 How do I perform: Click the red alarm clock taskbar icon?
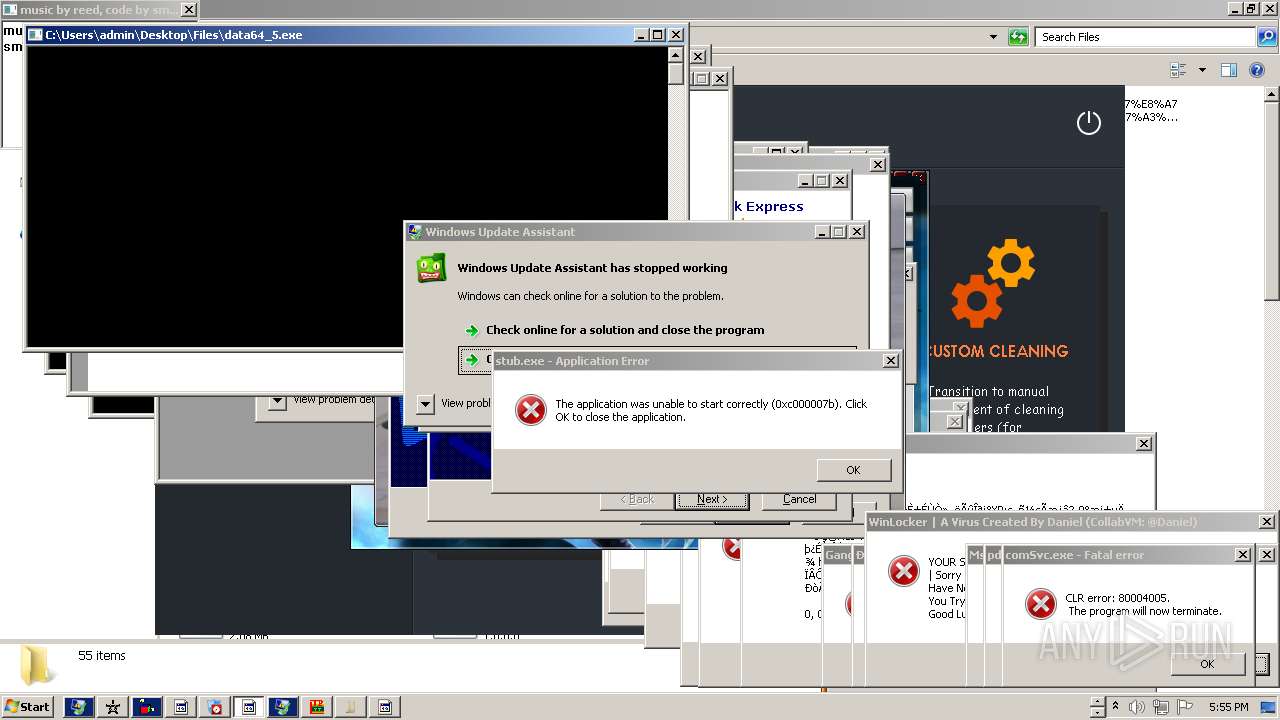click(215, 707)
